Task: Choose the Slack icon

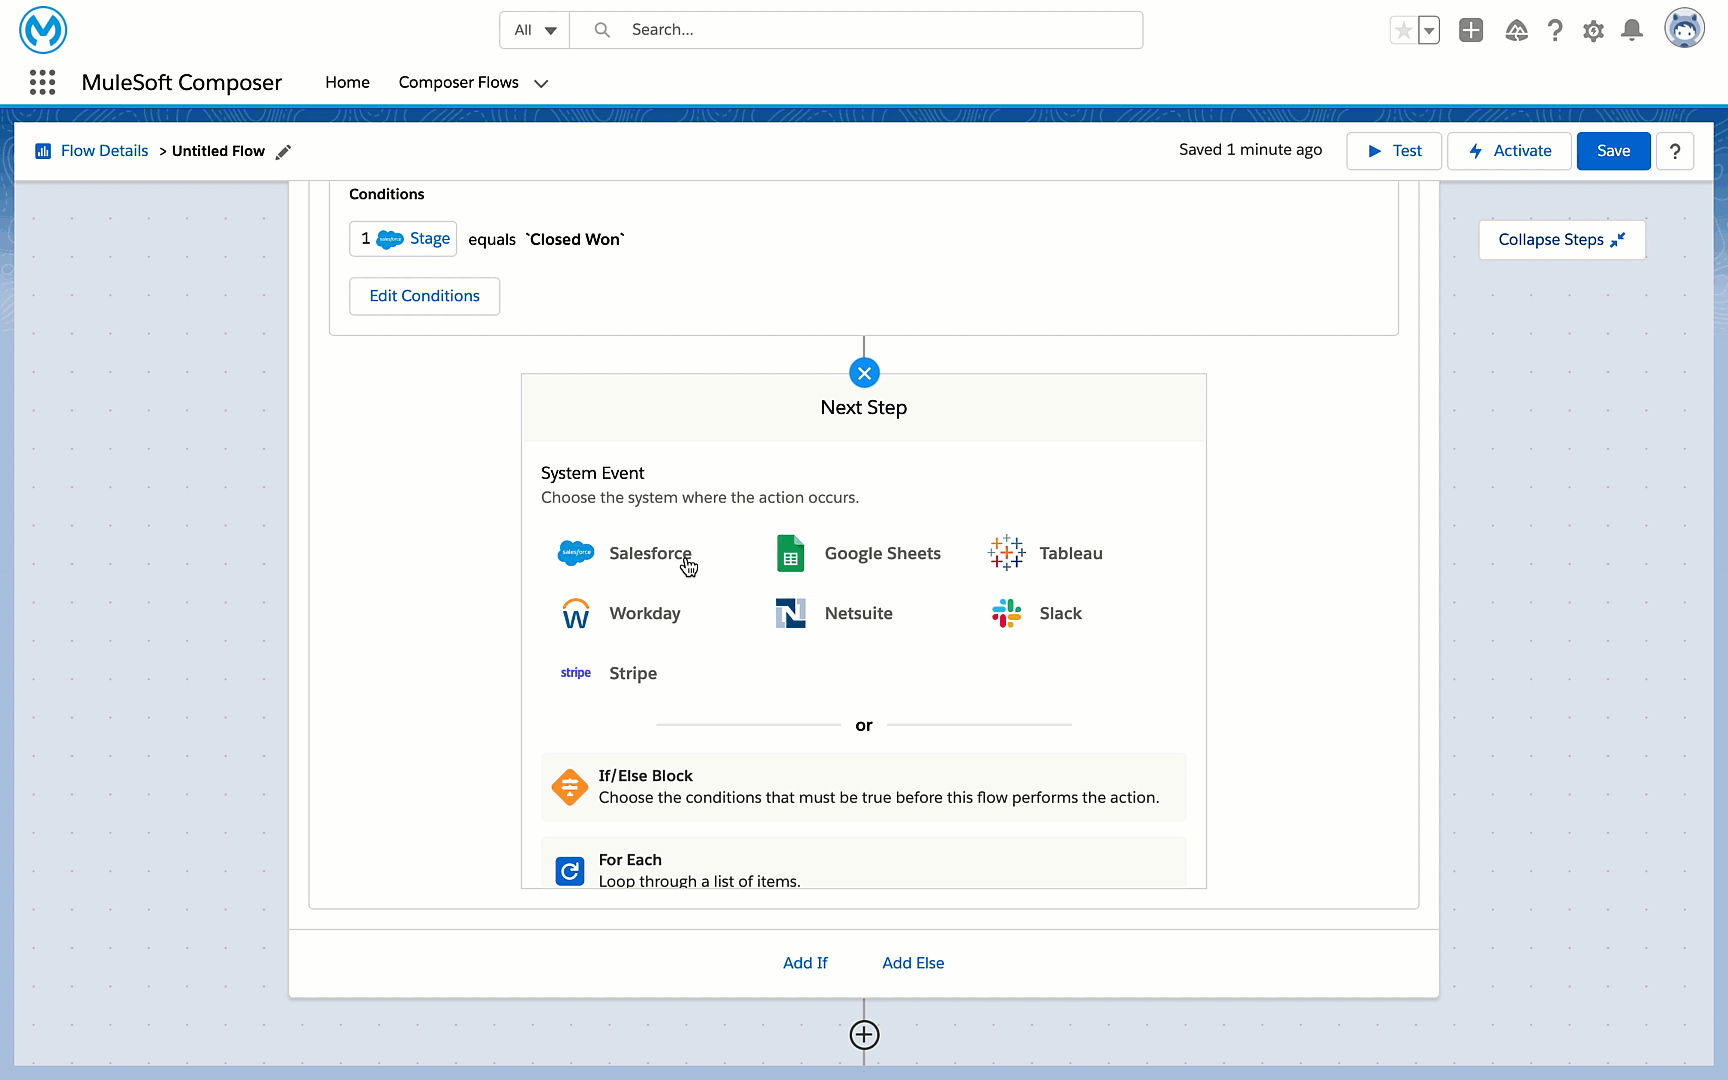Action: pyautogui.click(x=1006, y=613)
